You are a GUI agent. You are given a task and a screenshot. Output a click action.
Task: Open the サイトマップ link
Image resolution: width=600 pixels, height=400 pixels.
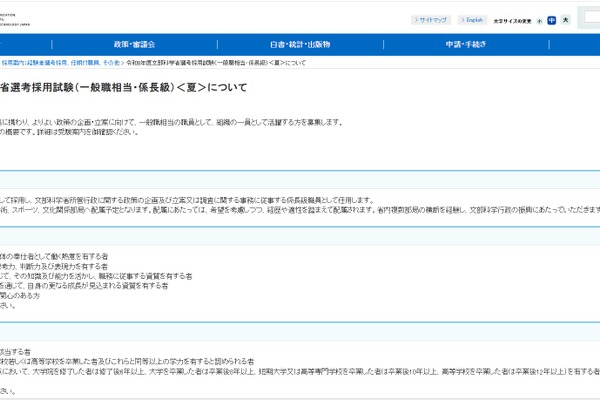pyautogui.click(x=431, y=20)
